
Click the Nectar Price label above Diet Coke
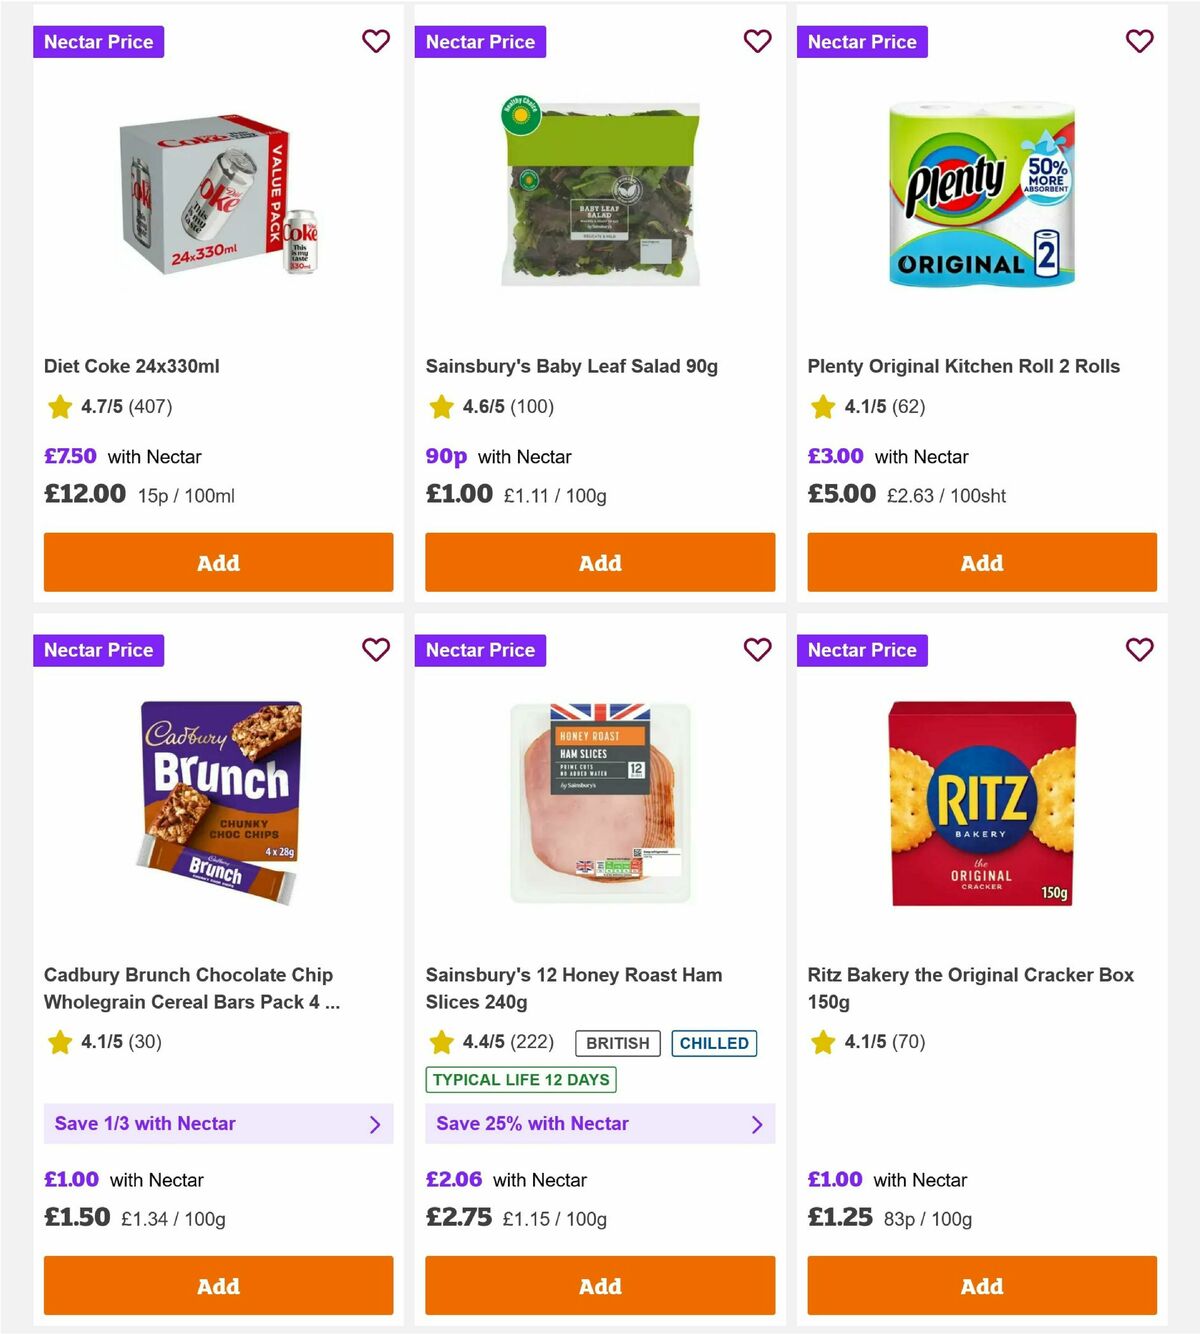click(x=98, y=41)
